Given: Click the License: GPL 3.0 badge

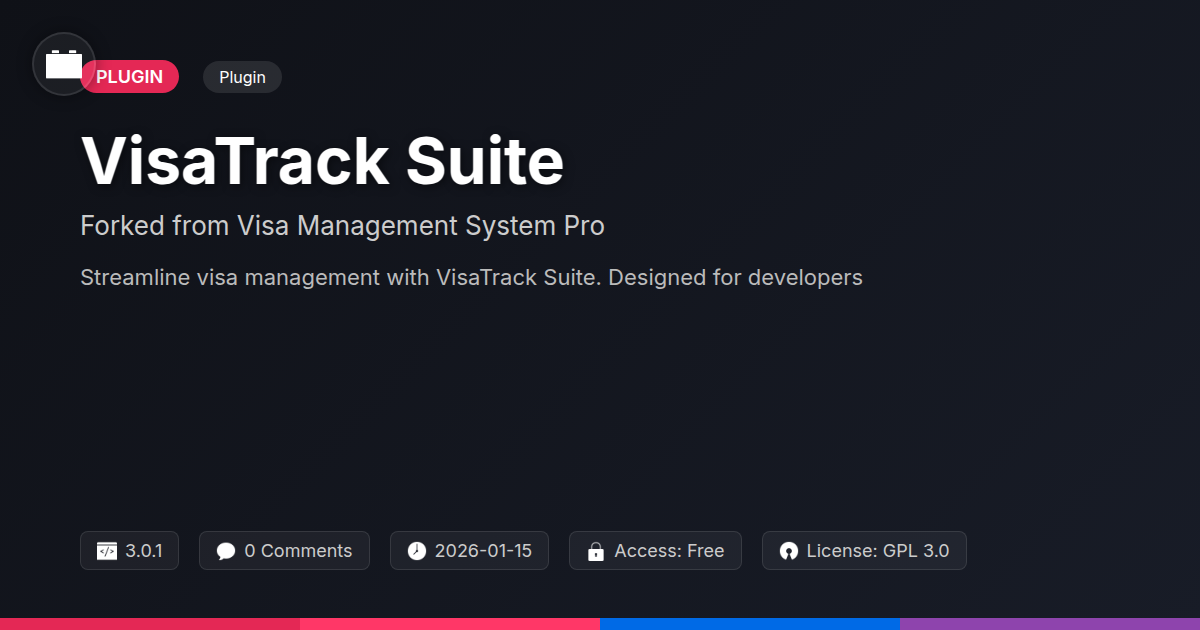Looking at the screenshot, I should click(864, 551).
